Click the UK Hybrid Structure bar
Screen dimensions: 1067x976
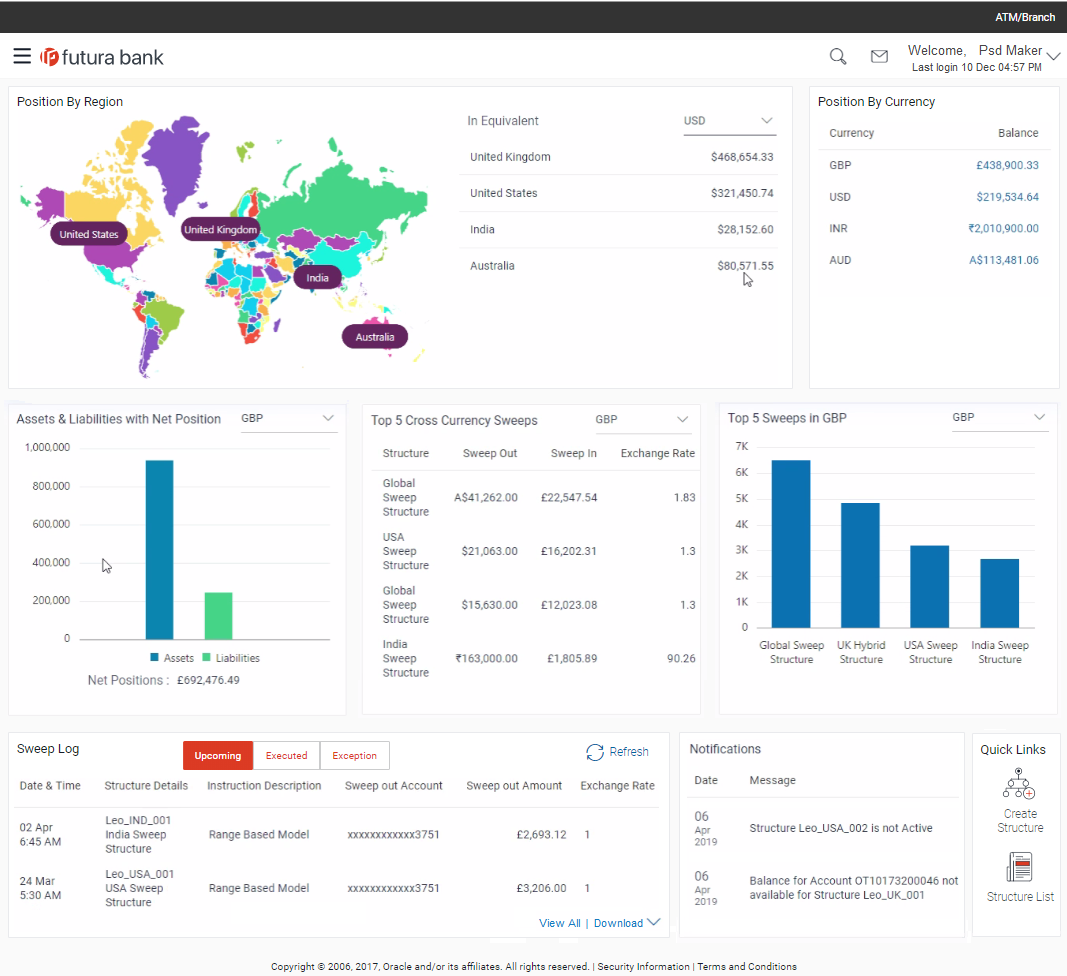(860, 565)
